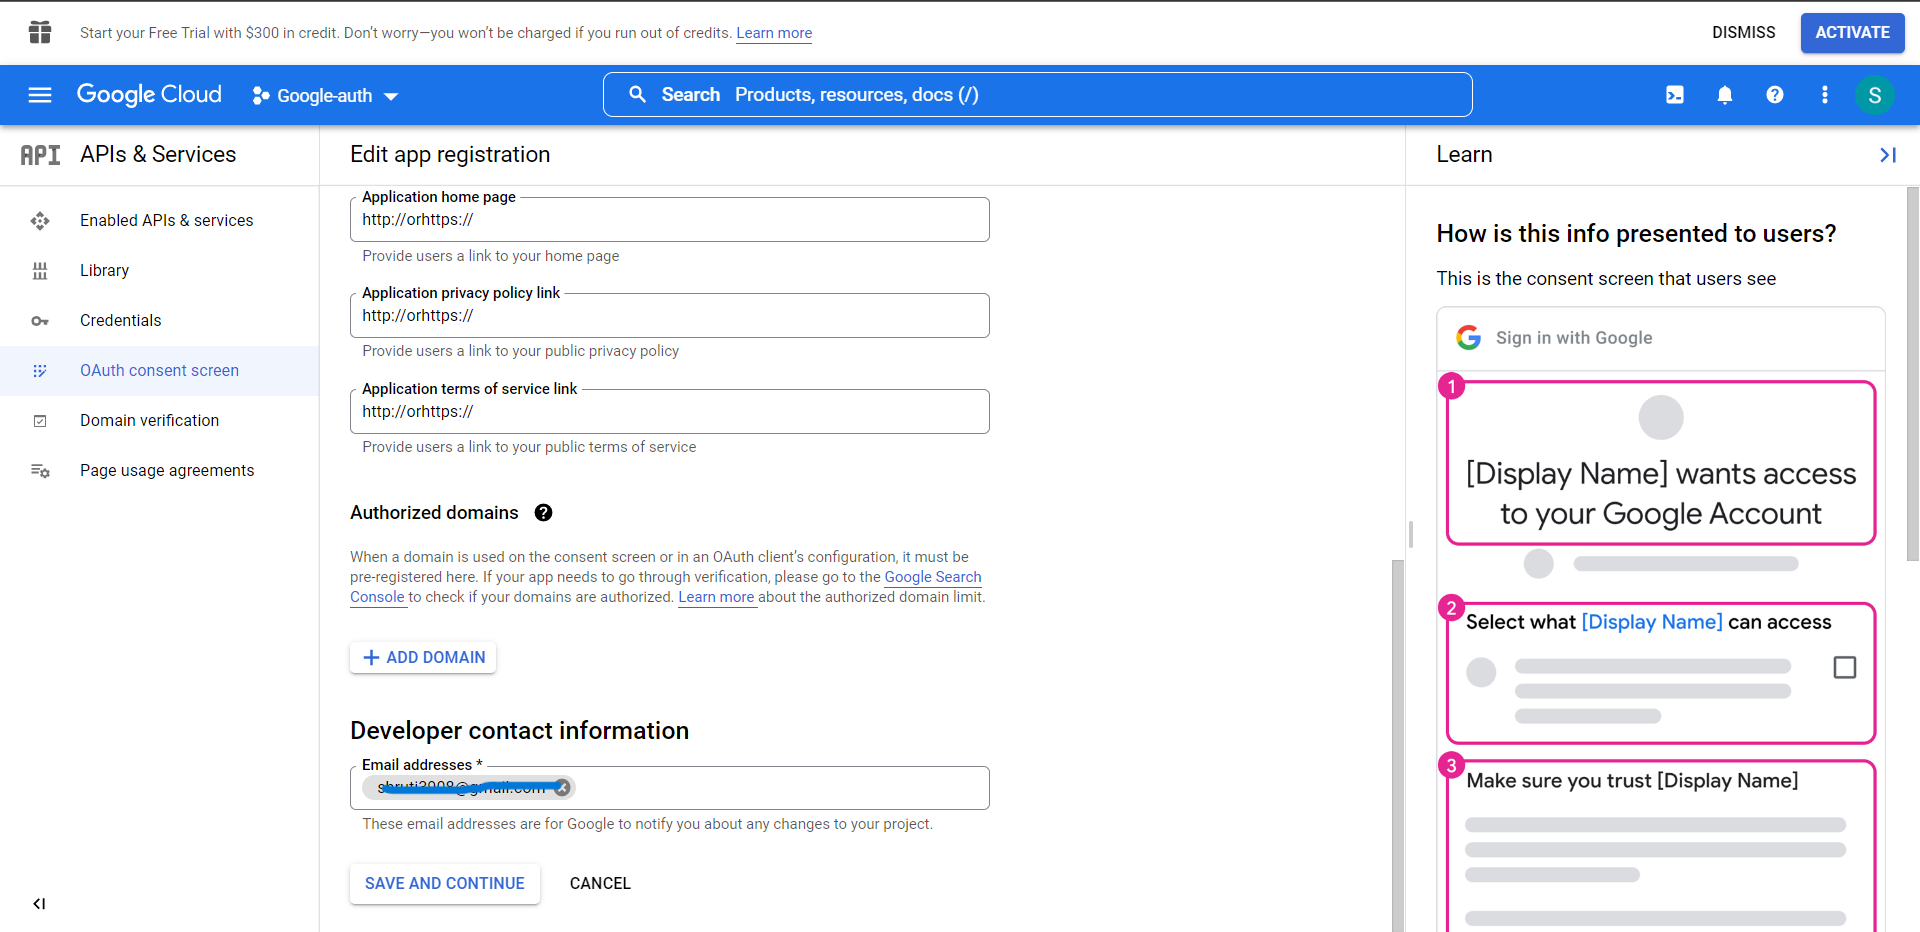Expand the Google-auth project selector
The height and width of the screenshot is (932, 1920).
pos(325,96)
